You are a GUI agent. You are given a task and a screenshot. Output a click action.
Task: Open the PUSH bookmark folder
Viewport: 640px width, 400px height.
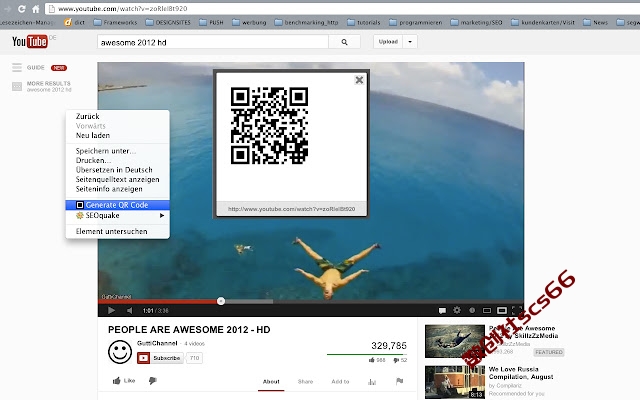pyautogui.click(x=211, y=22)
